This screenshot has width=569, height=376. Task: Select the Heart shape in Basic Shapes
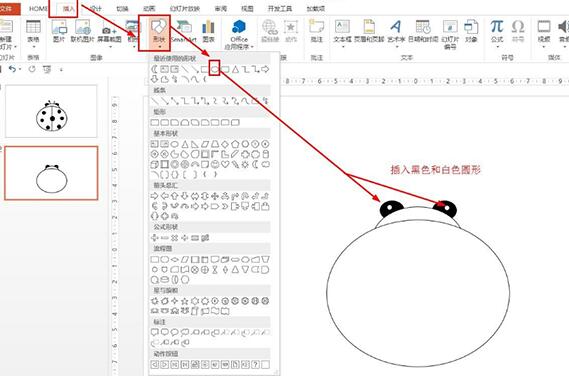[x=225, y=164]
